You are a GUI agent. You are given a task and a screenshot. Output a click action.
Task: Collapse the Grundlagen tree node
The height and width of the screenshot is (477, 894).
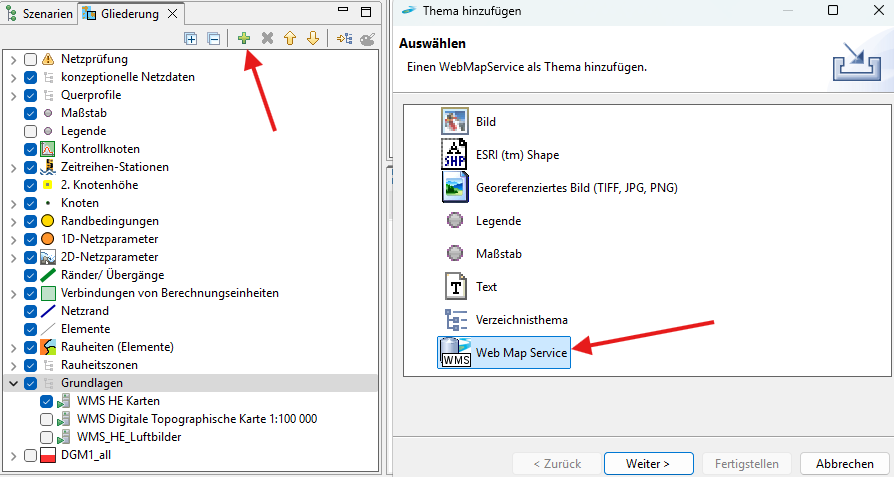point(13,383)
